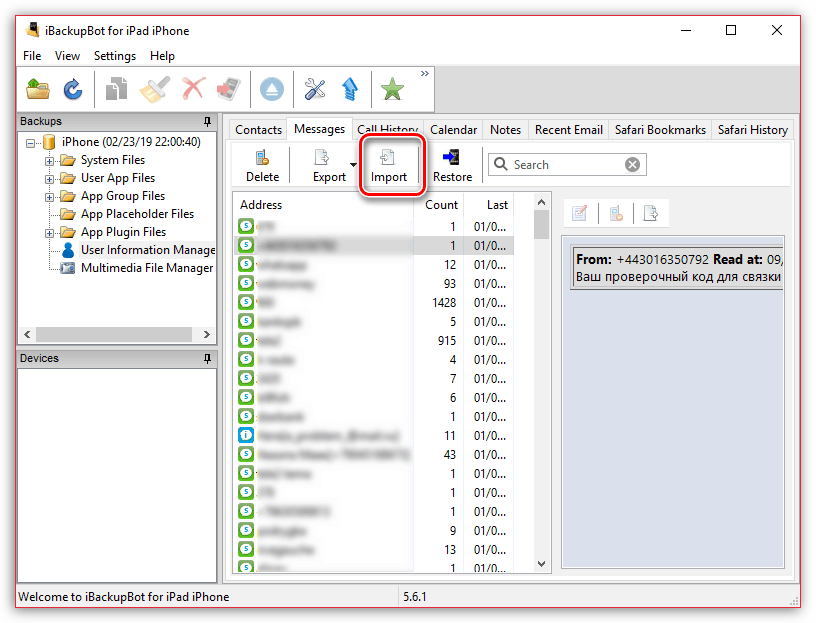Sort messages by Last column header

(489, 205)
